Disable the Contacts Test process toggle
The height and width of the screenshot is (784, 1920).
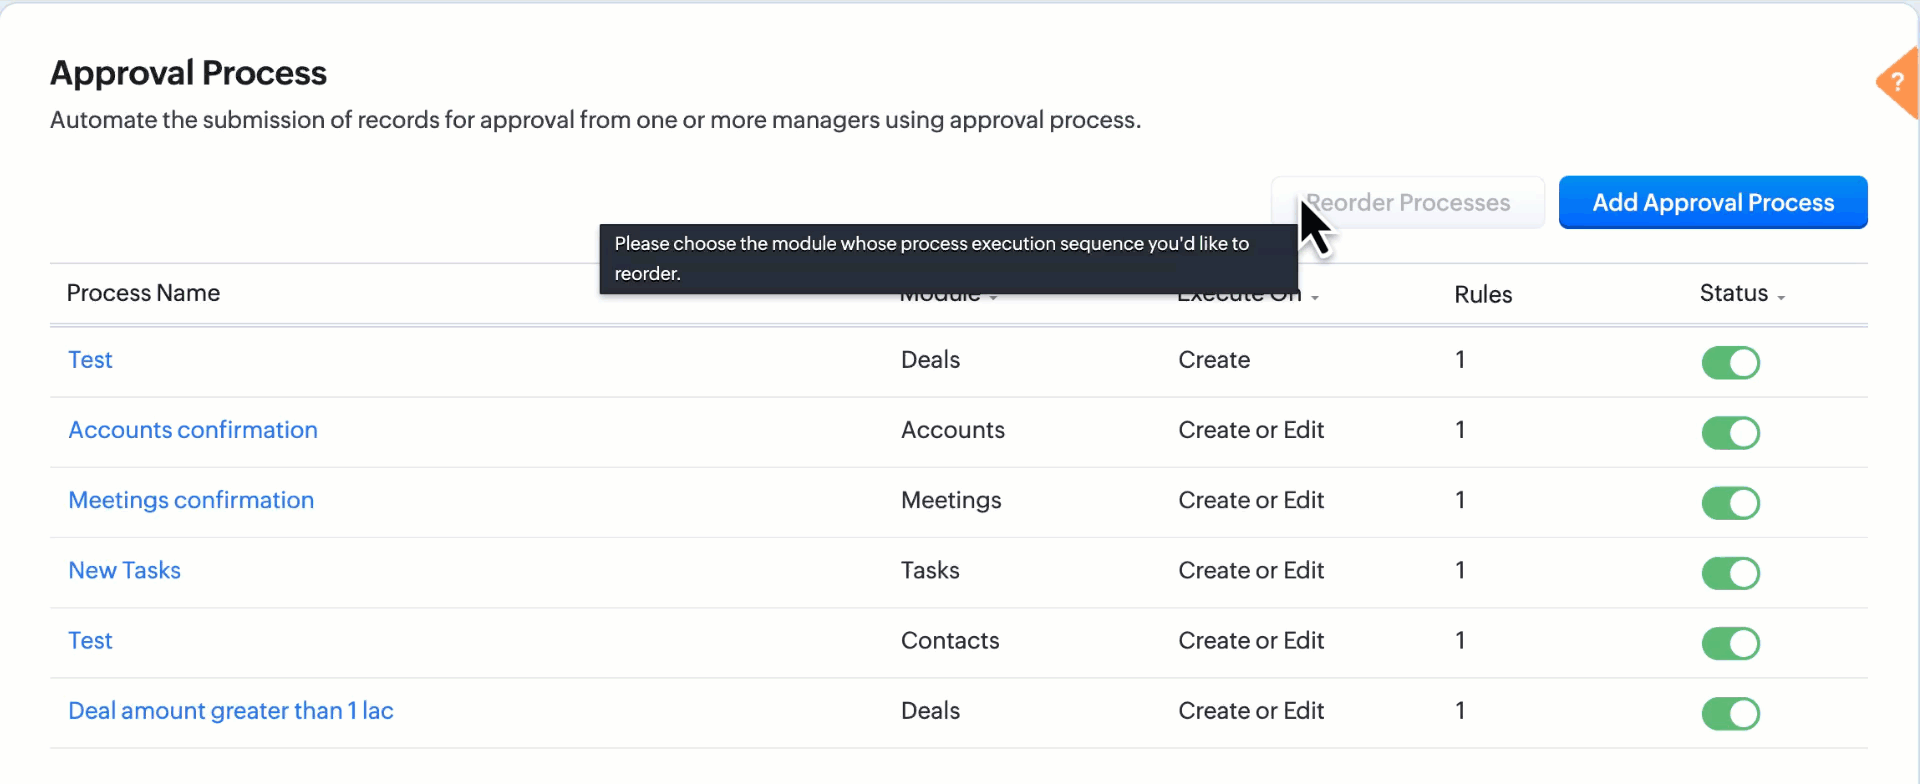1730,643
